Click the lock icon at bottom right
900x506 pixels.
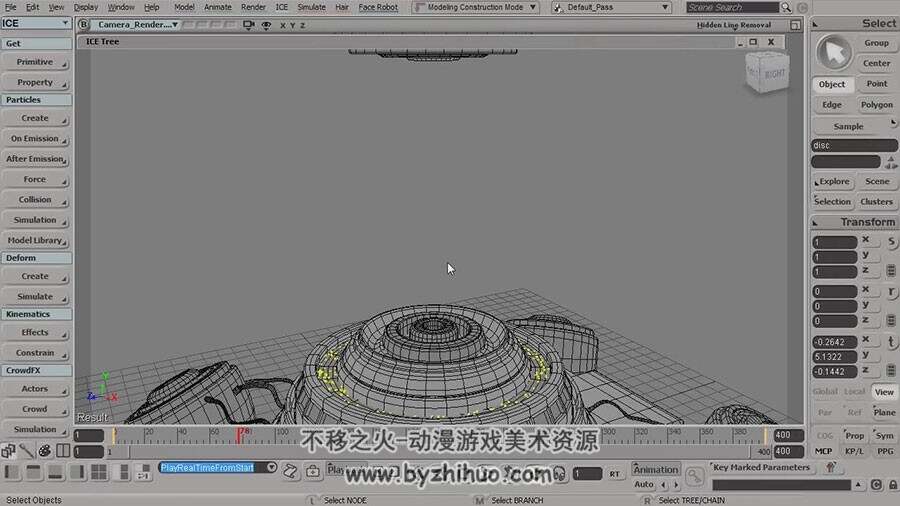pos(893,485)
